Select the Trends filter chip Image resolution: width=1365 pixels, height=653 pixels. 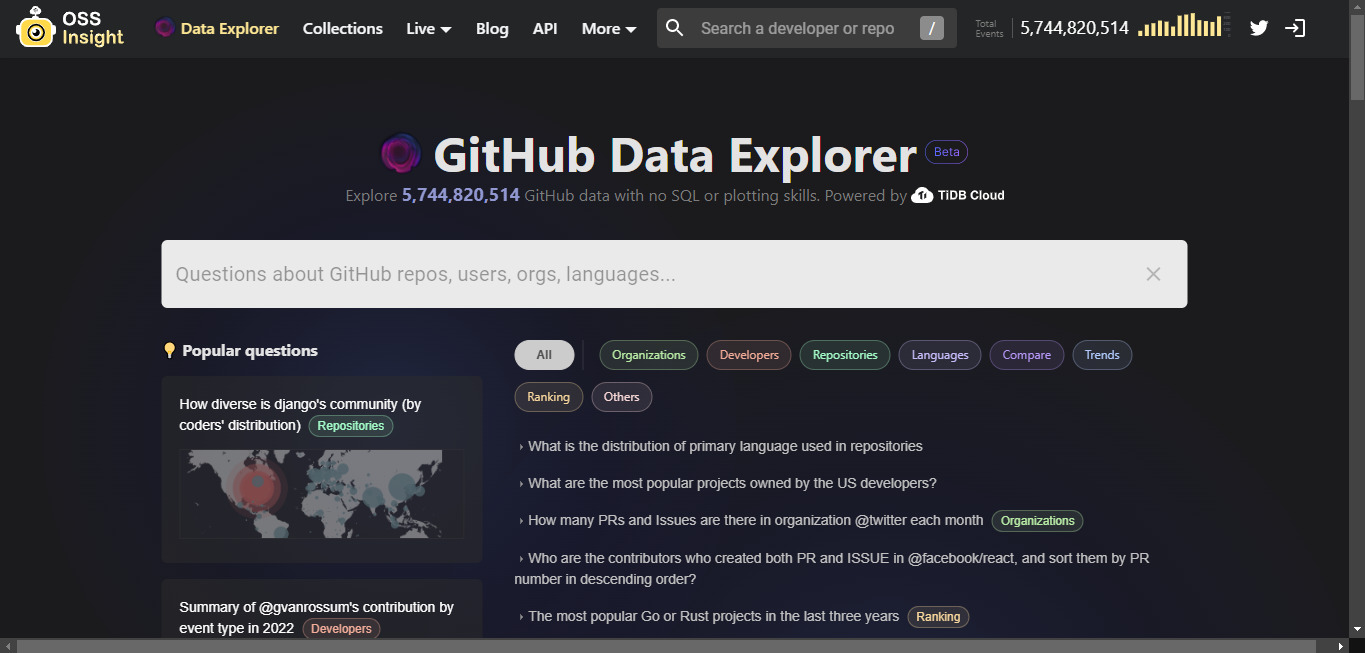tap(1102, 355)
